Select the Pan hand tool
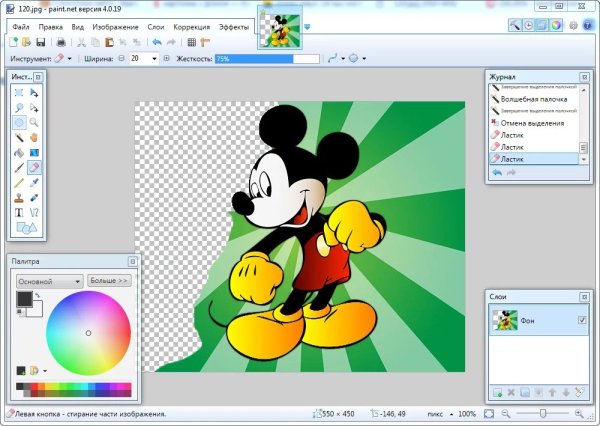600x426 pixels. 34,137
